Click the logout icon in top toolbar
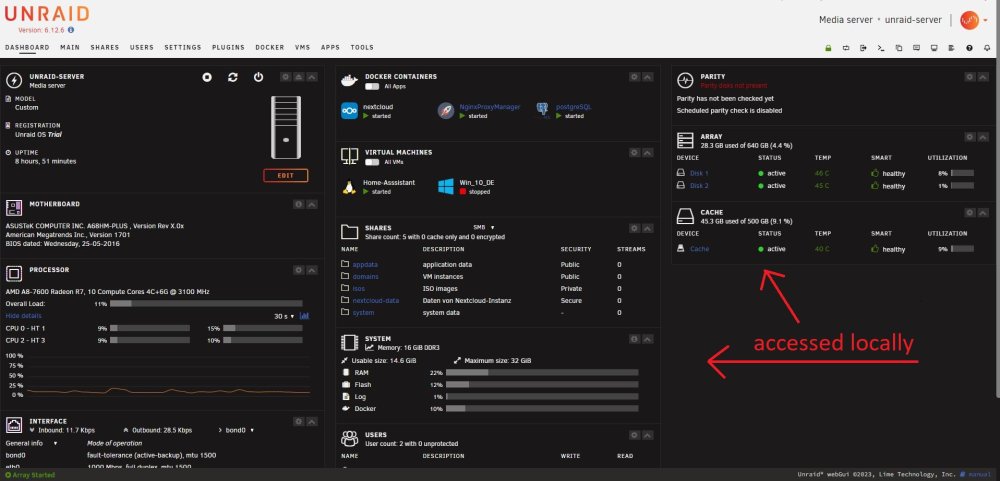 tap(864, 48)
